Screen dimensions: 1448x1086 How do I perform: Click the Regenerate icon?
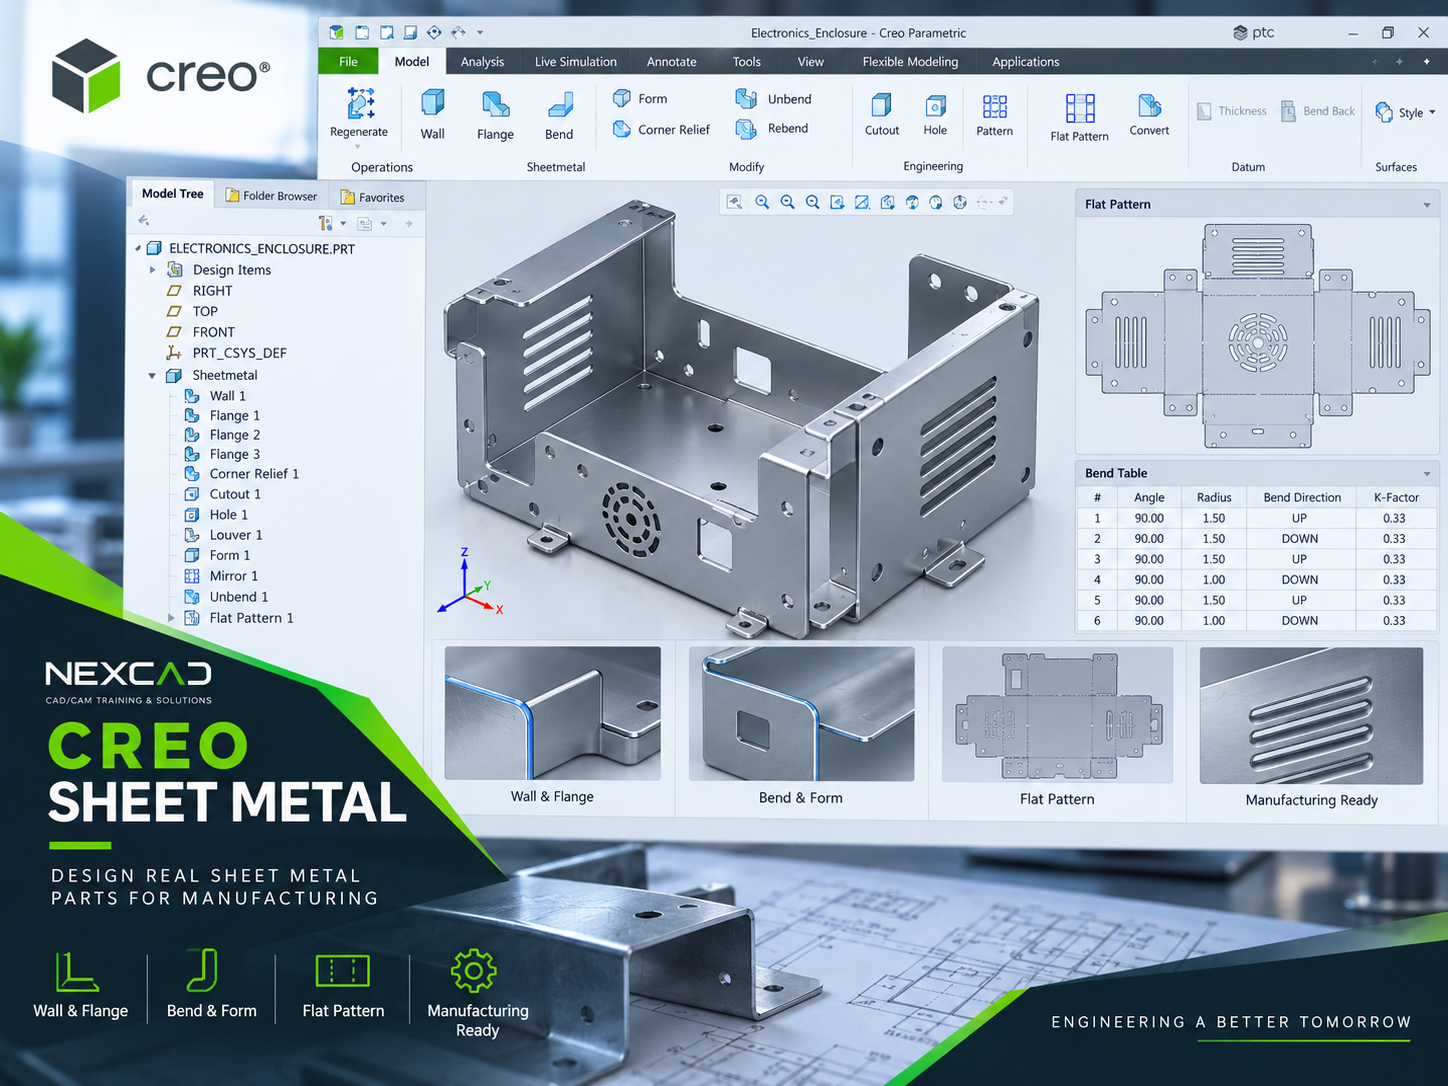tap(360, 103)
